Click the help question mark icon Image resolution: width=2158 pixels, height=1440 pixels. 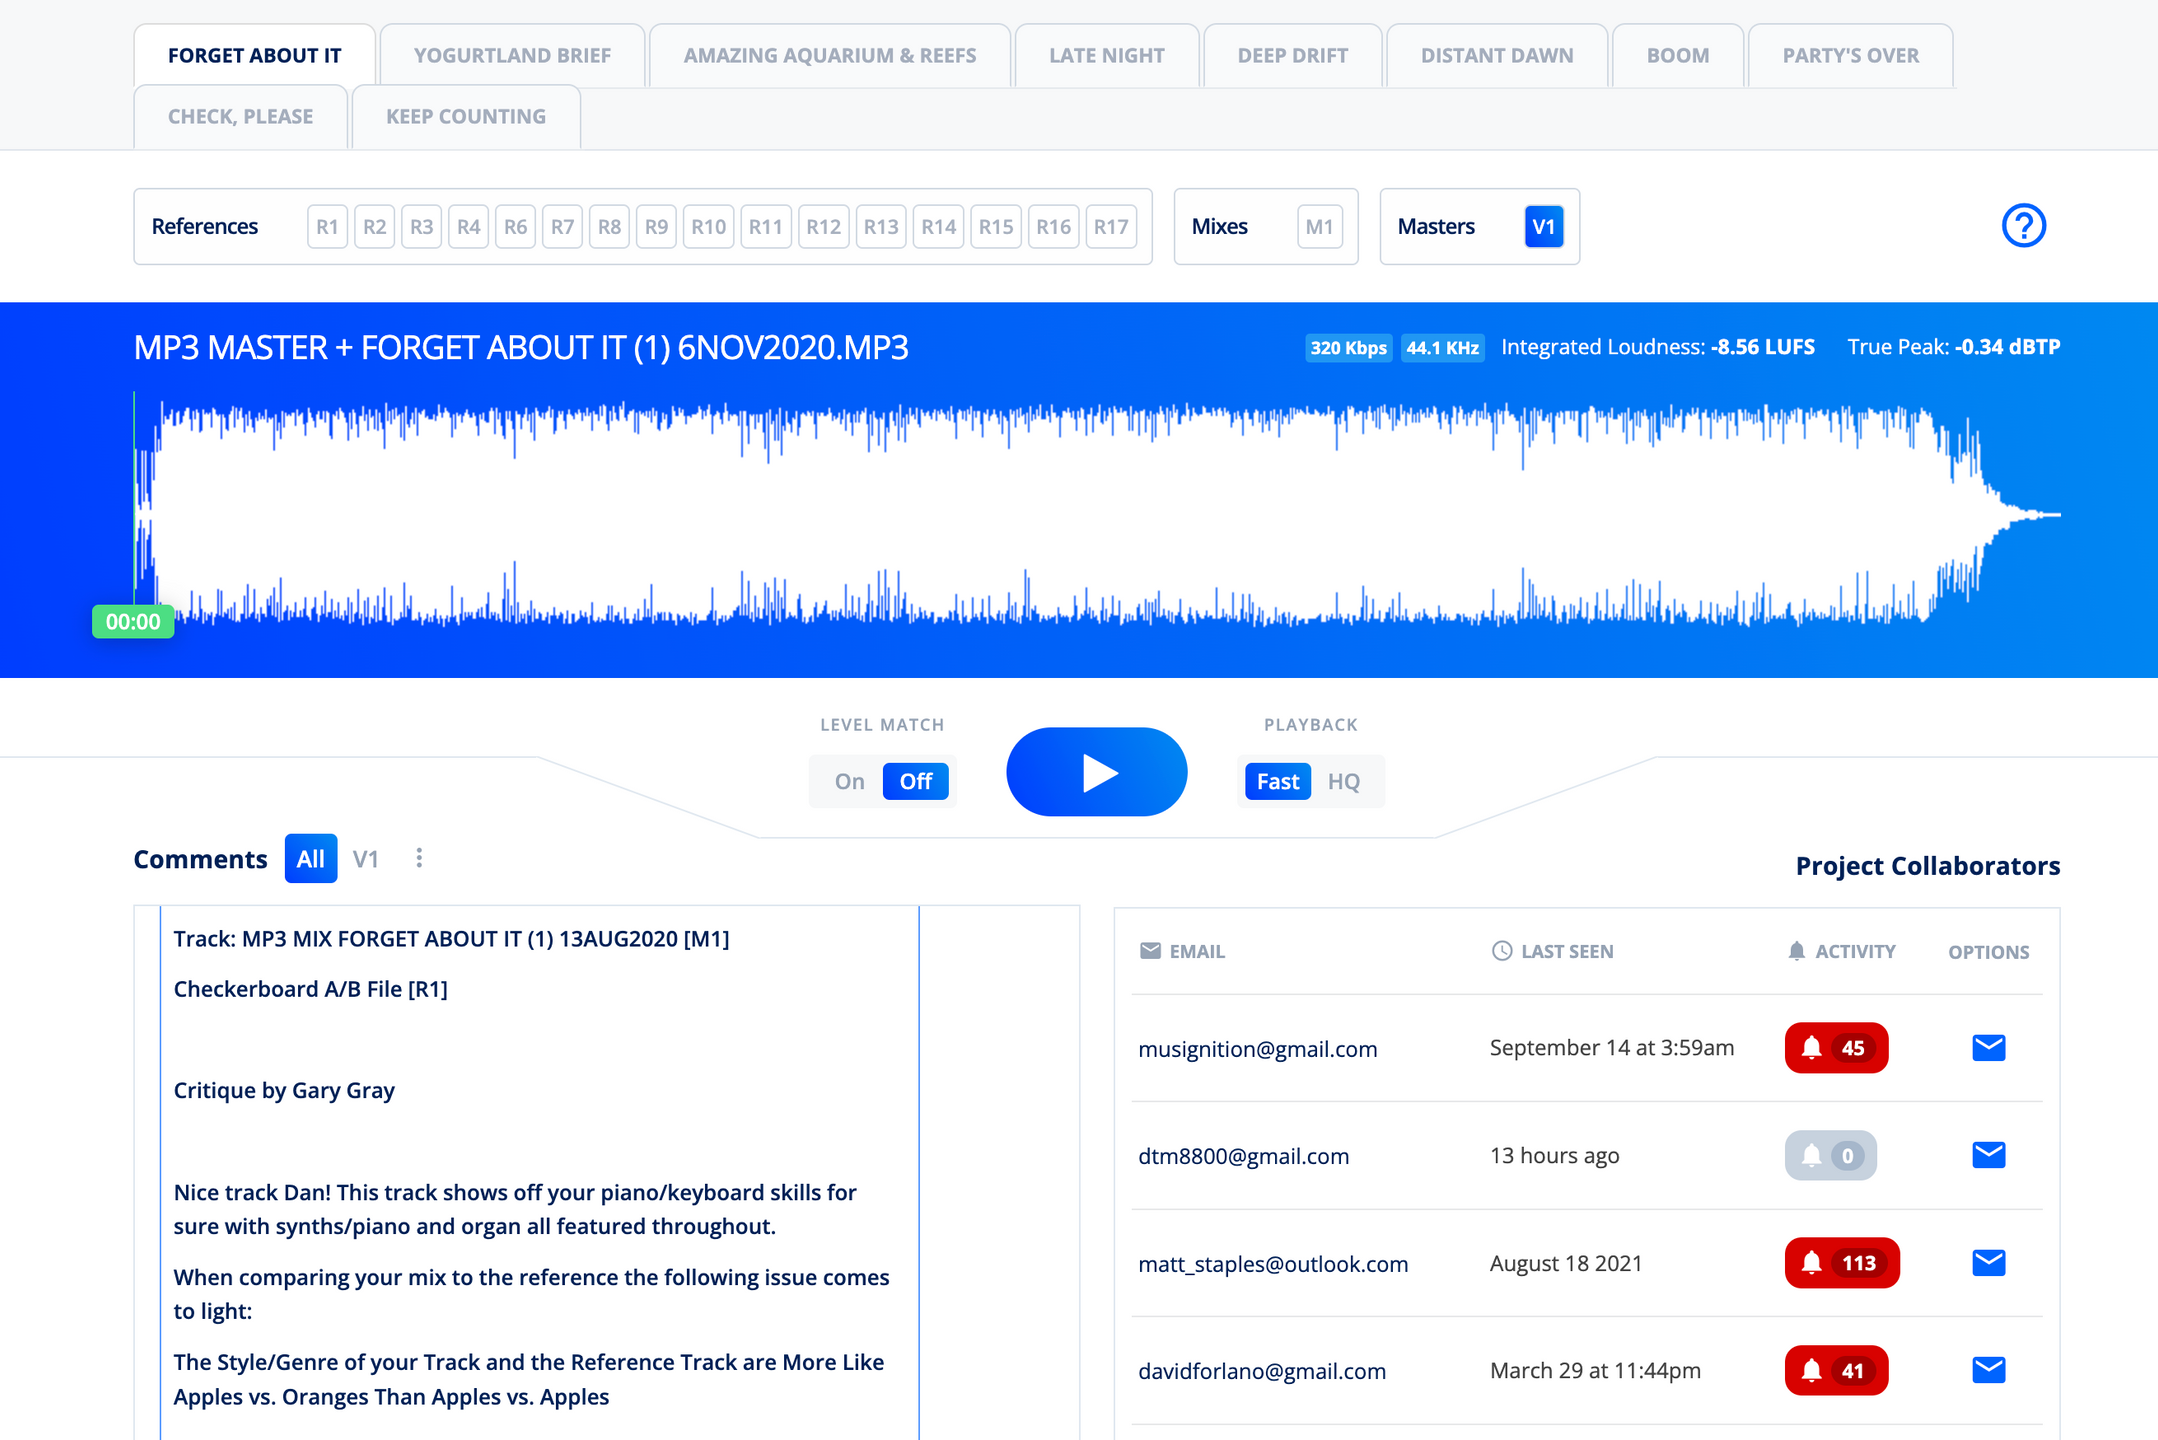coord(2023,226)
